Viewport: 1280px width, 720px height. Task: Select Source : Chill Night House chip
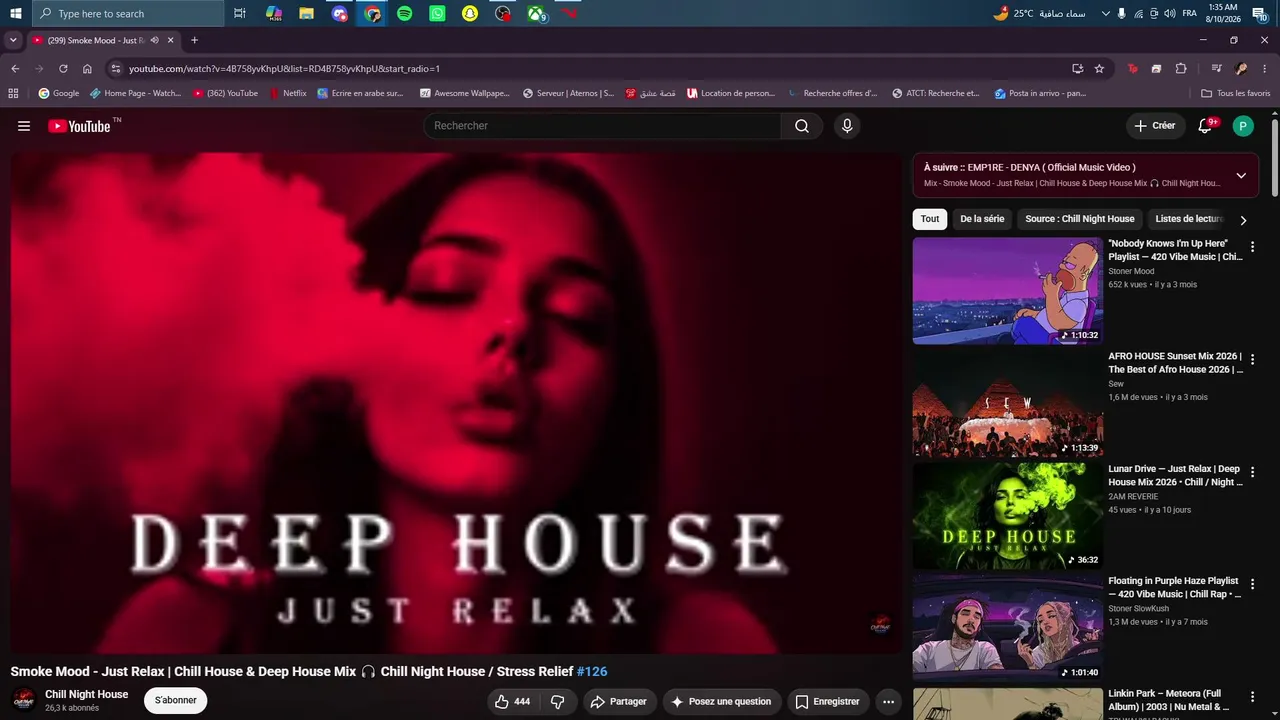1080,219
